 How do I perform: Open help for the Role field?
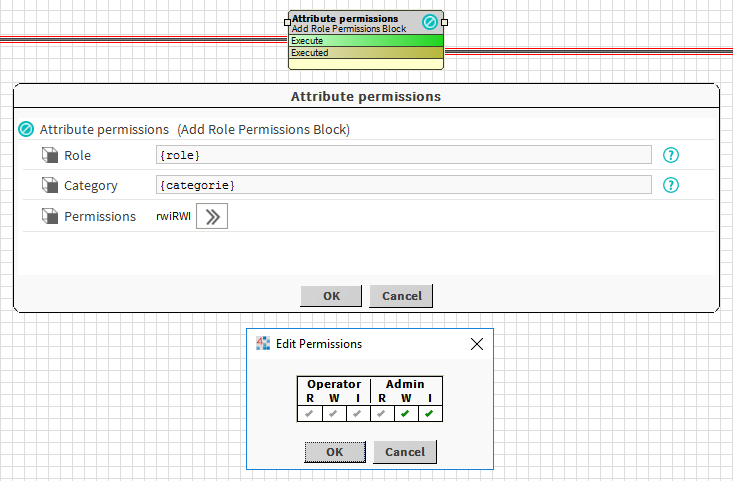coord(671,155)
